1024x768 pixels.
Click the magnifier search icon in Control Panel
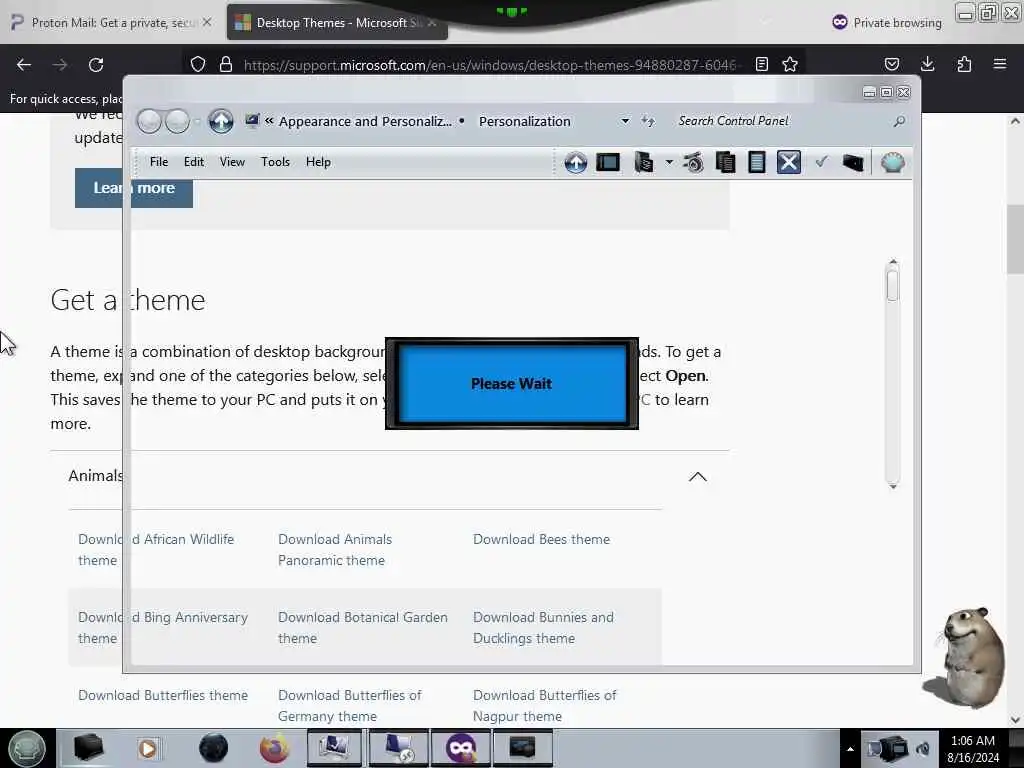[x=899, y=121]
